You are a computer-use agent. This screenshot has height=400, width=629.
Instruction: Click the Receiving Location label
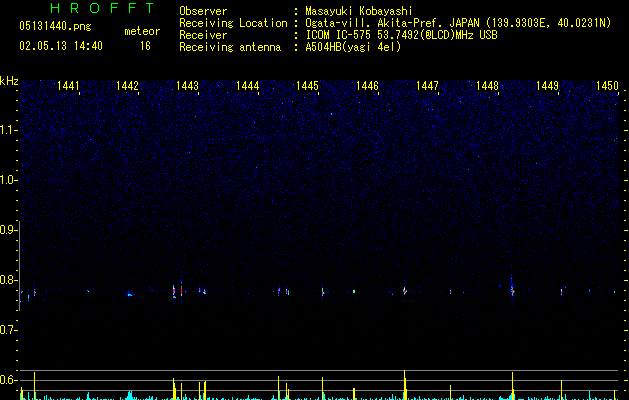[233, 23]
